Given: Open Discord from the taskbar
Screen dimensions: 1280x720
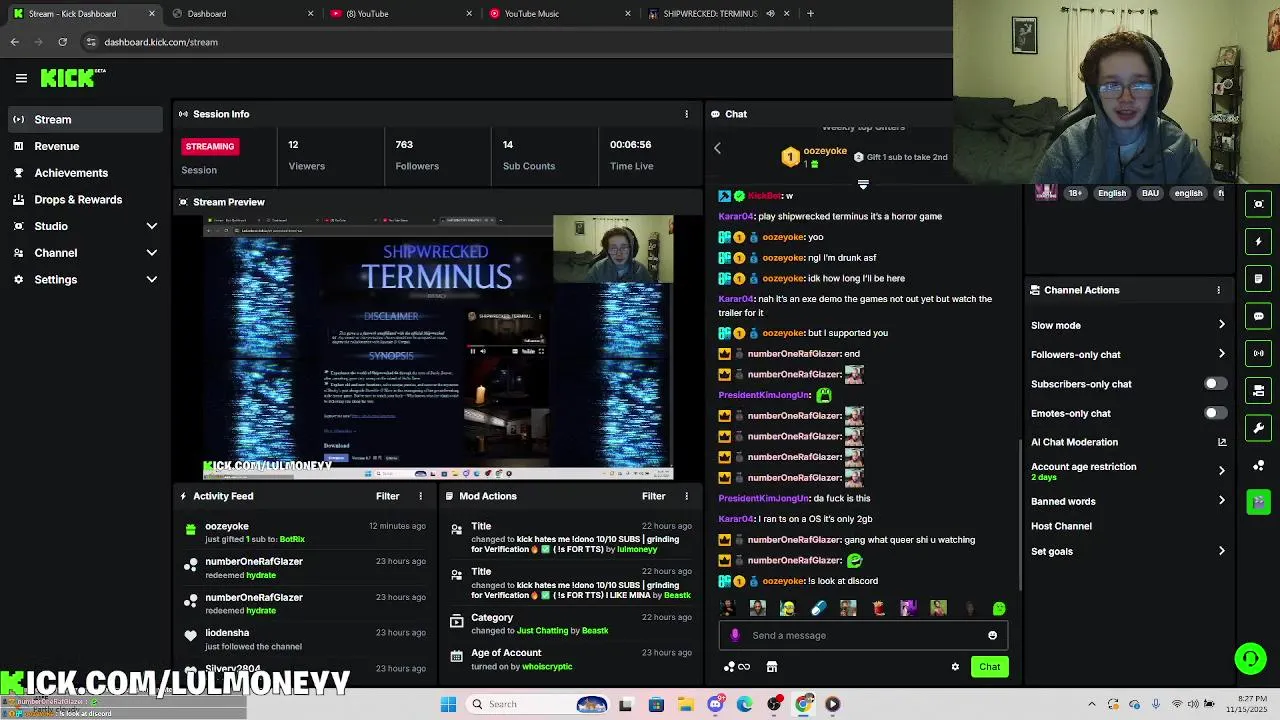Looking at the screenshot, I should [715, 704].
